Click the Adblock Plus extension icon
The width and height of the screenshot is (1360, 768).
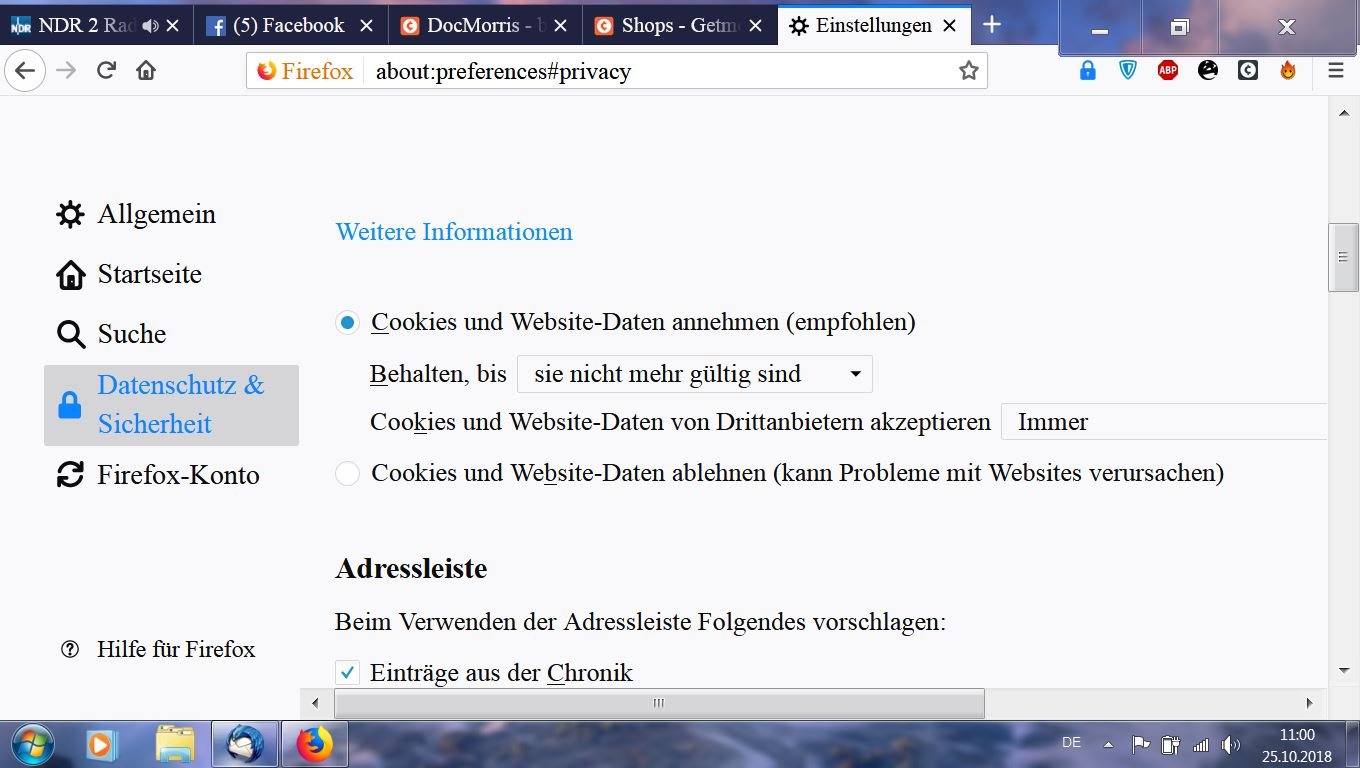click(x=1167, y=70)
